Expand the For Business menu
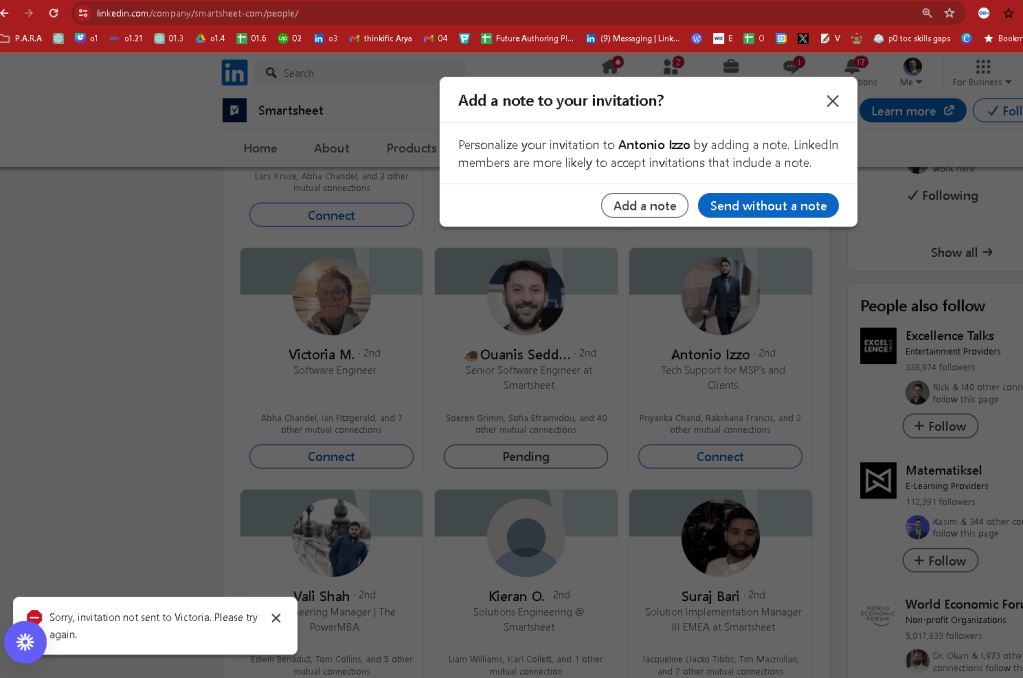This screenshot has width=1023, height=678. pyautogui.click(x=983, y=72)
